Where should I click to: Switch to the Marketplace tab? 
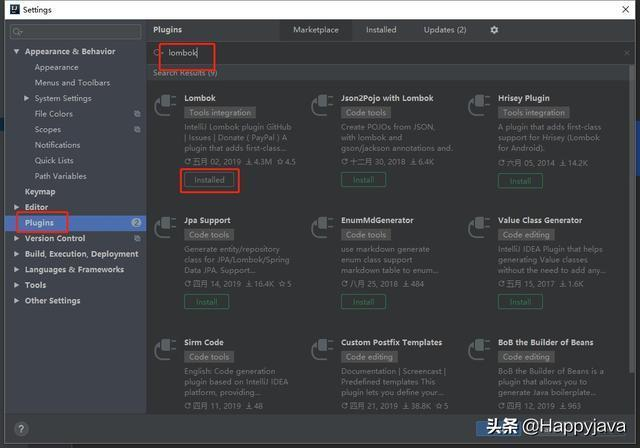pyautogui.click(x=316, y=30)
